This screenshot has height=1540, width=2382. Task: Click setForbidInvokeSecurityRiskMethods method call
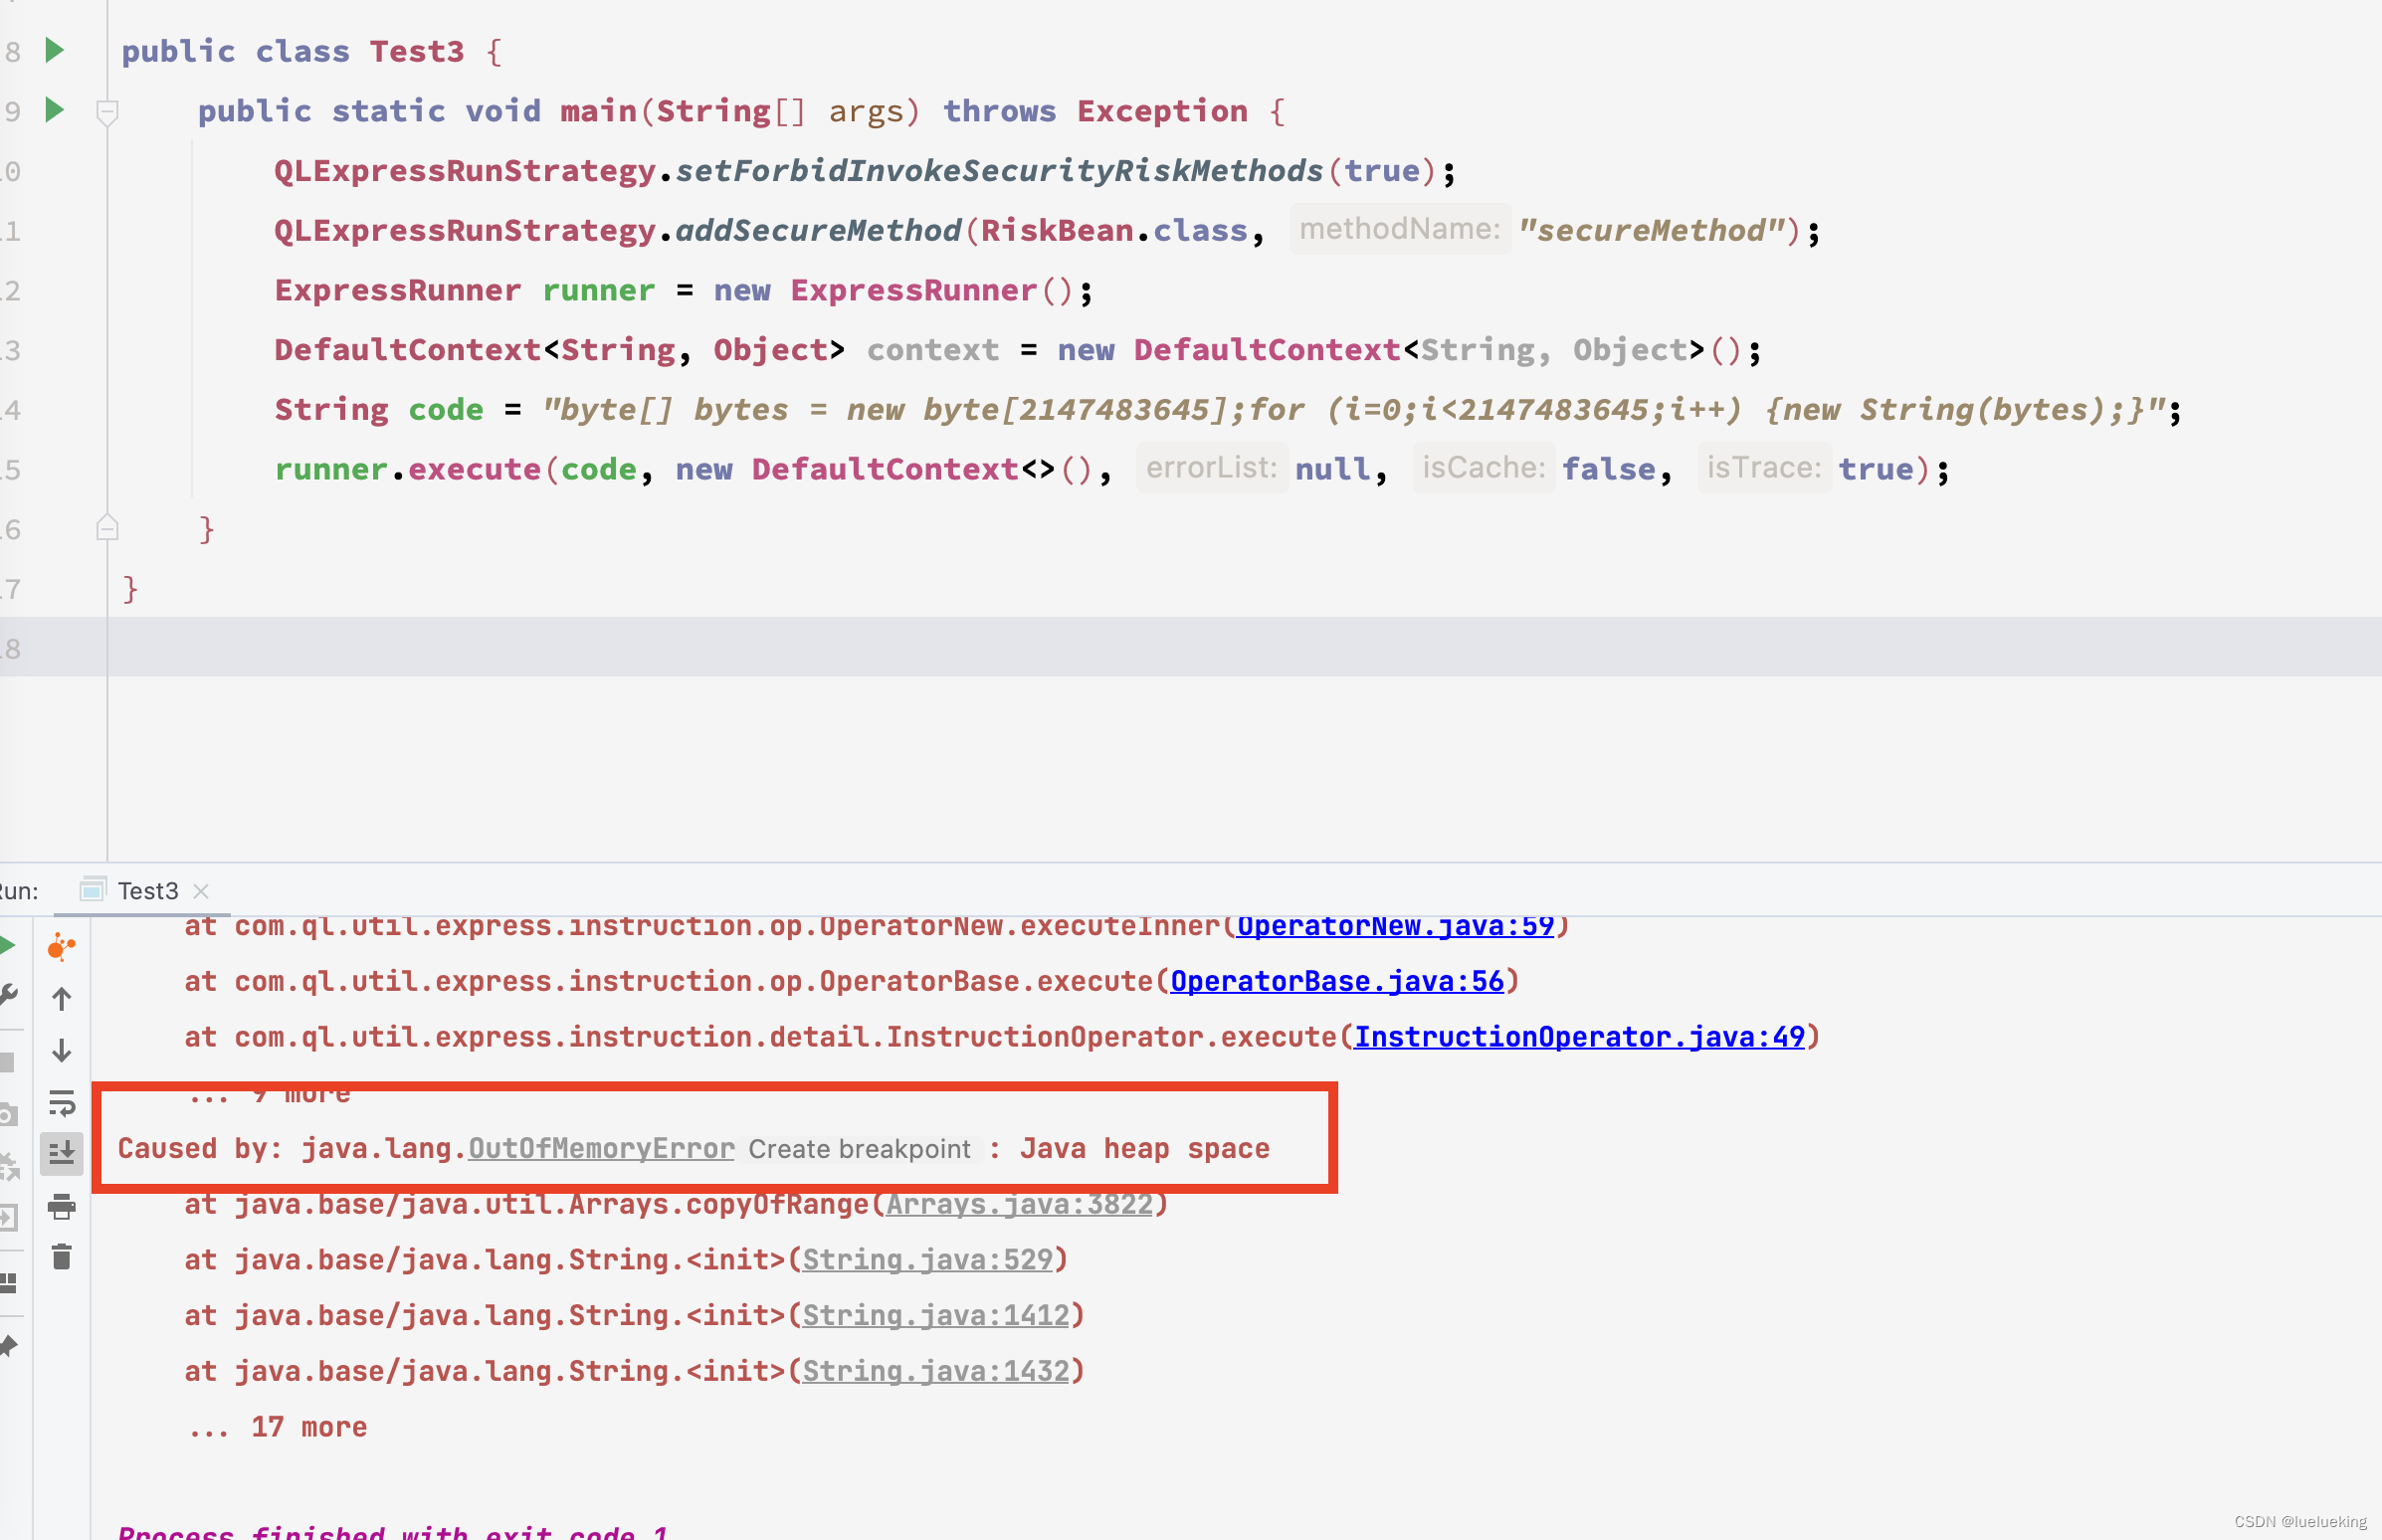999,171
